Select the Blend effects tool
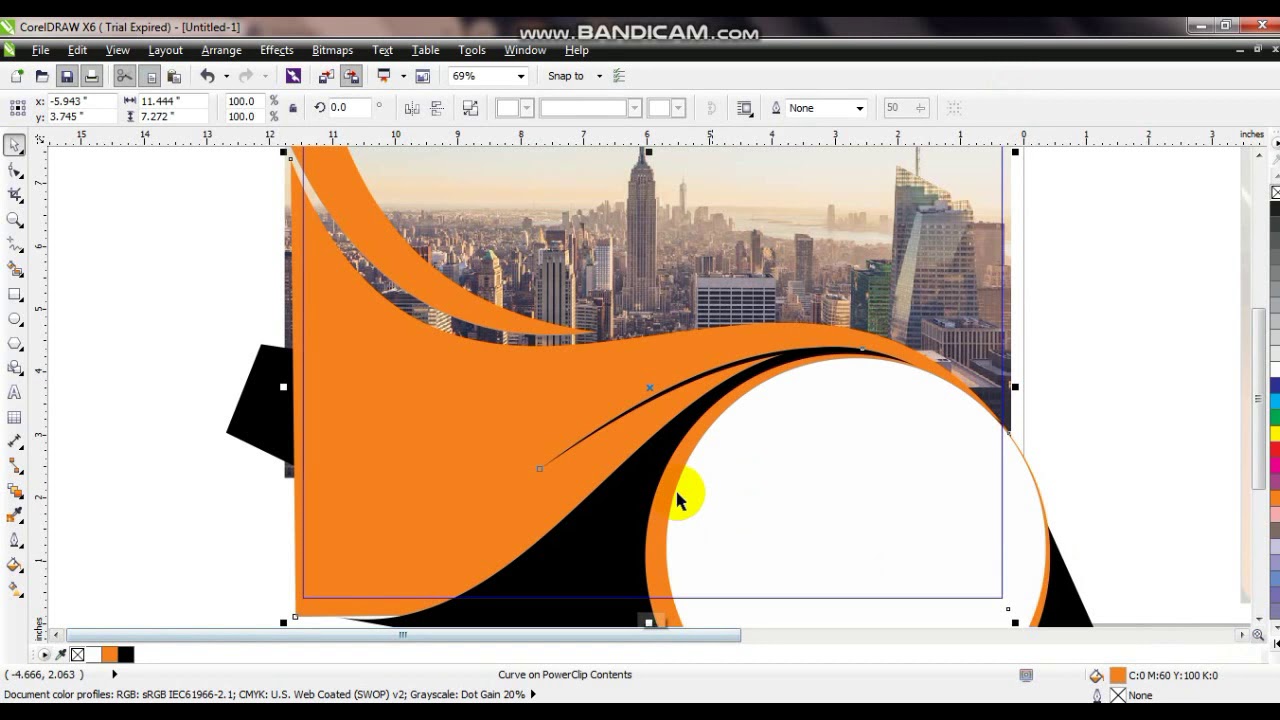1280x720 pixels. [15, 492]
